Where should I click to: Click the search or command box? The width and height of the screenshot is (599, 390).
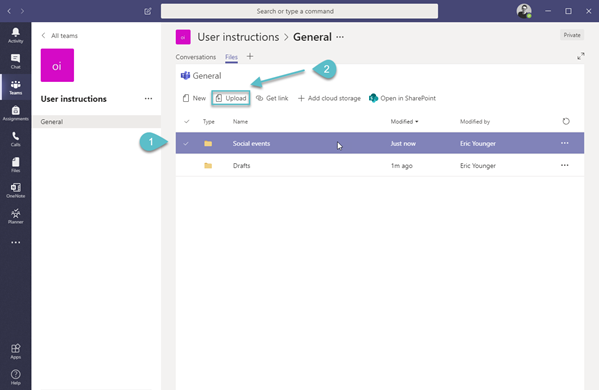point(299,11)
